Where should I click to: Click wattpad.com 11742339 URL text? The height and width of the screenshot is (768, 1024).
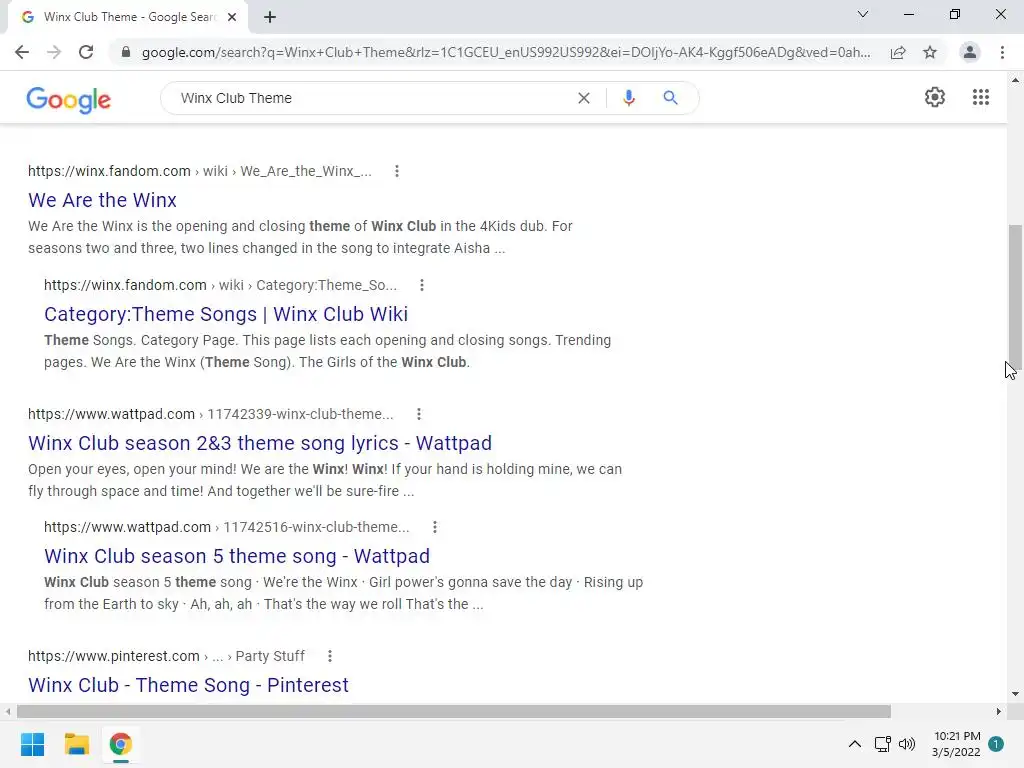pos(210,414)
